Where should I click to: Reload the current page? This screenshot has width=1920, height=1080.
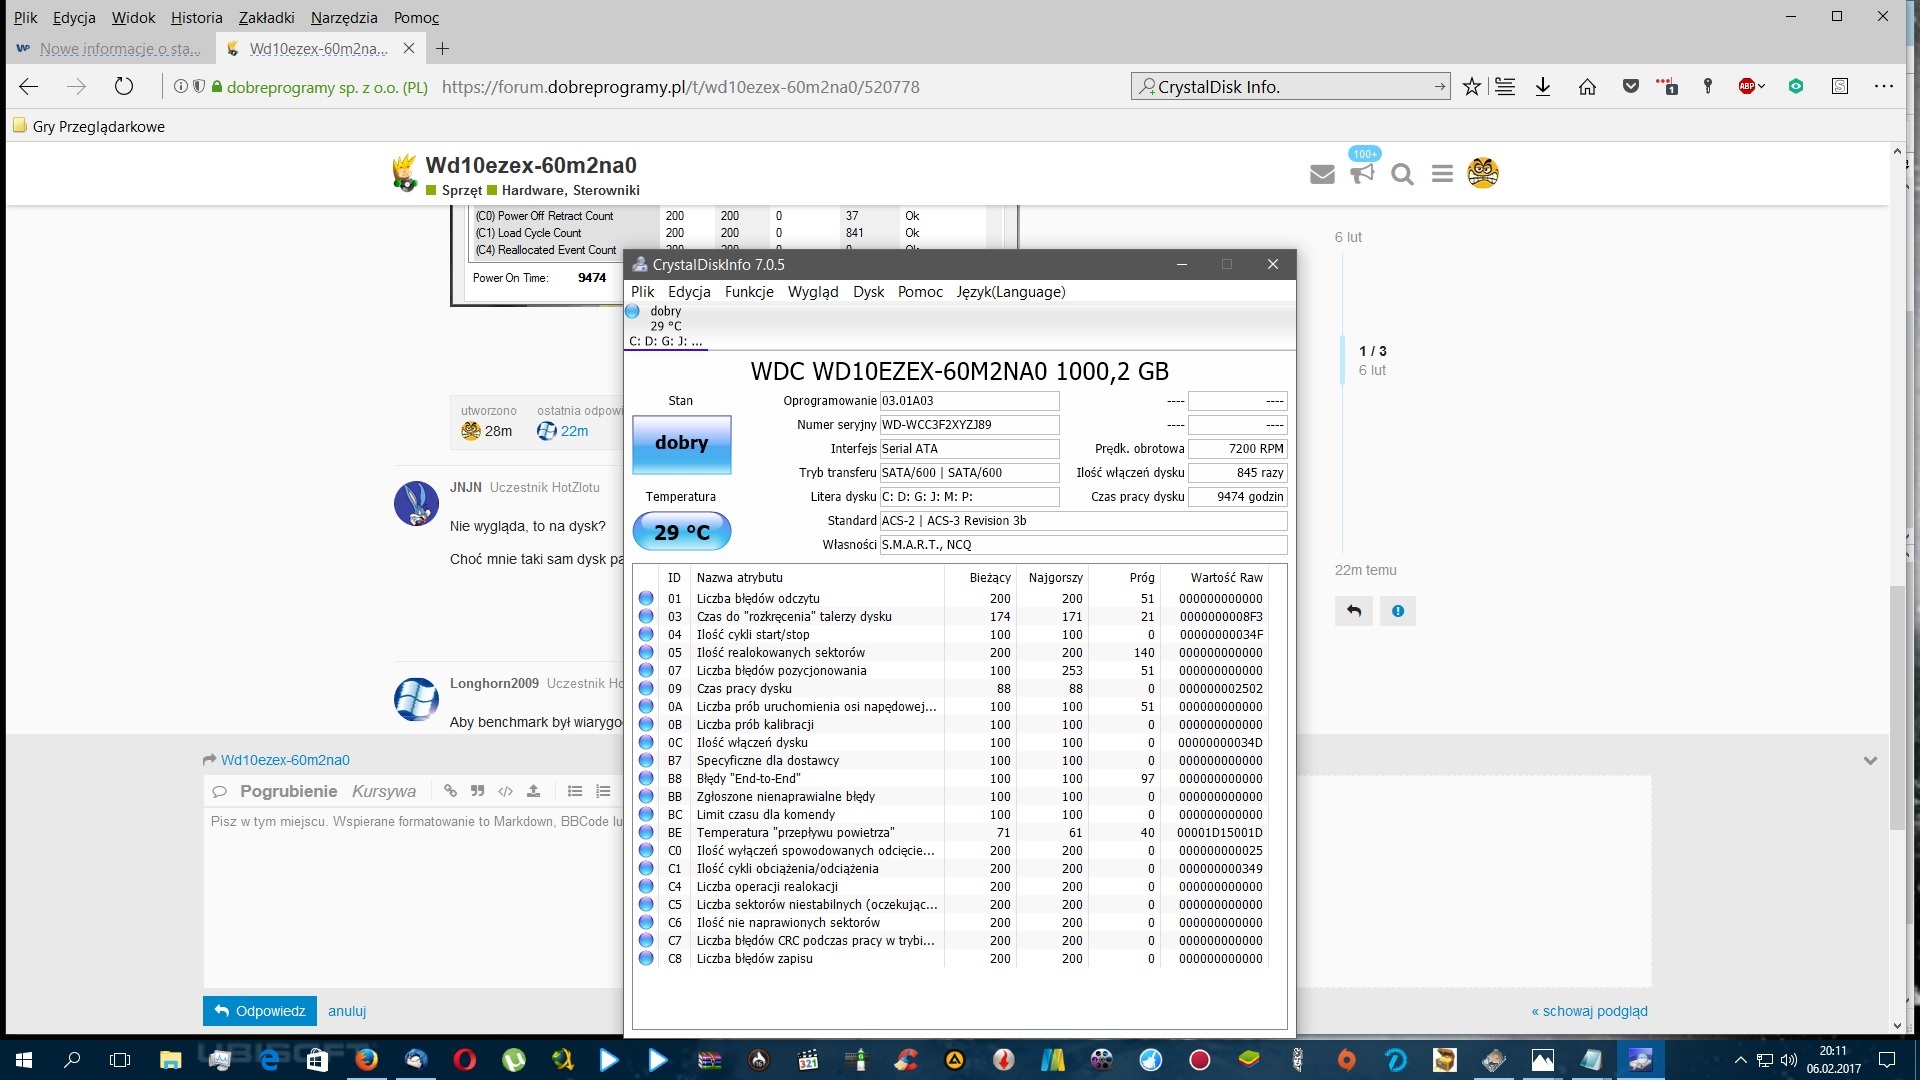click(x=123, y=87)
